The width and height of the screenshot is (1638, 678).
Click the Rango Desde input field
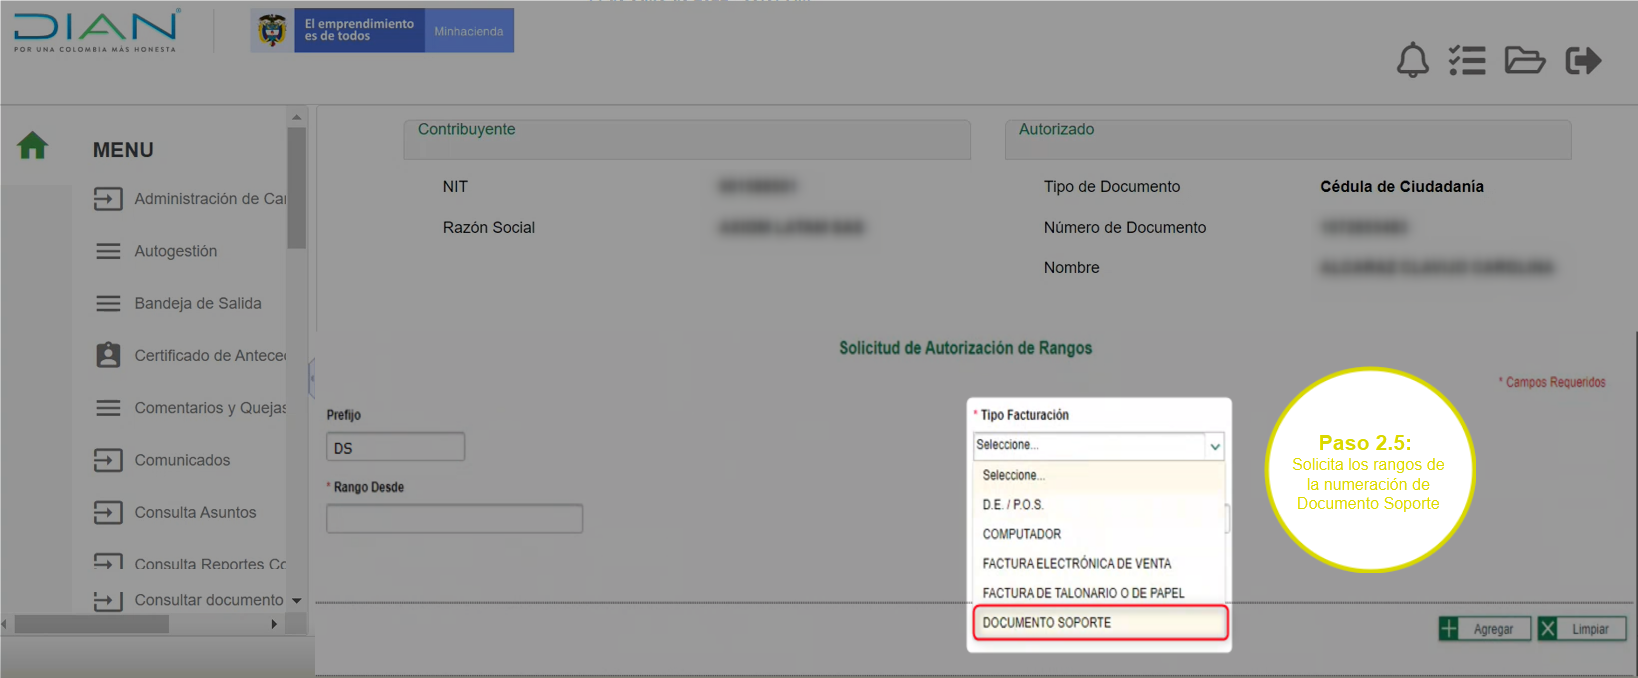[454, 519]
